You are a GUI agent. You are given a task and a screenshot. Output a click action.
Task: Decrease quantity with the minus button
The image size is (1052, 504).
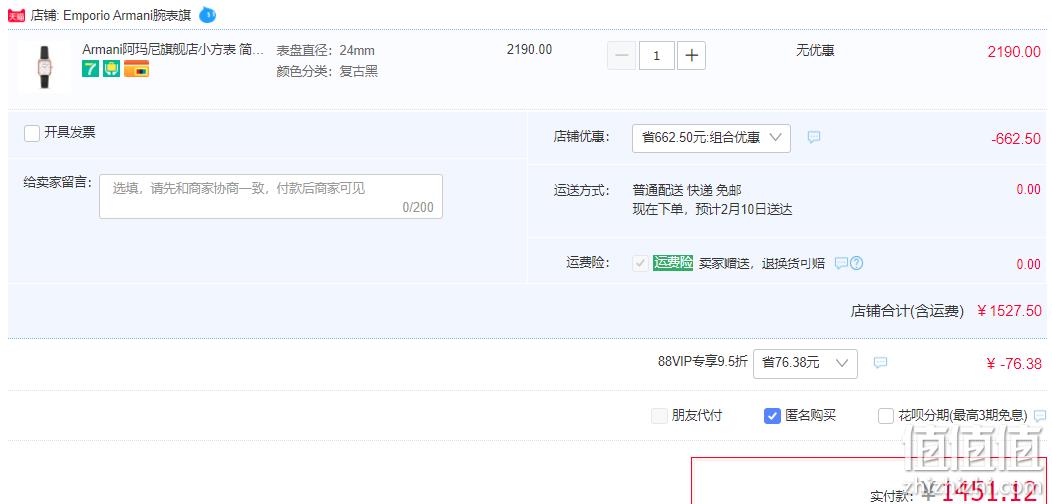(x=621, y=56)
